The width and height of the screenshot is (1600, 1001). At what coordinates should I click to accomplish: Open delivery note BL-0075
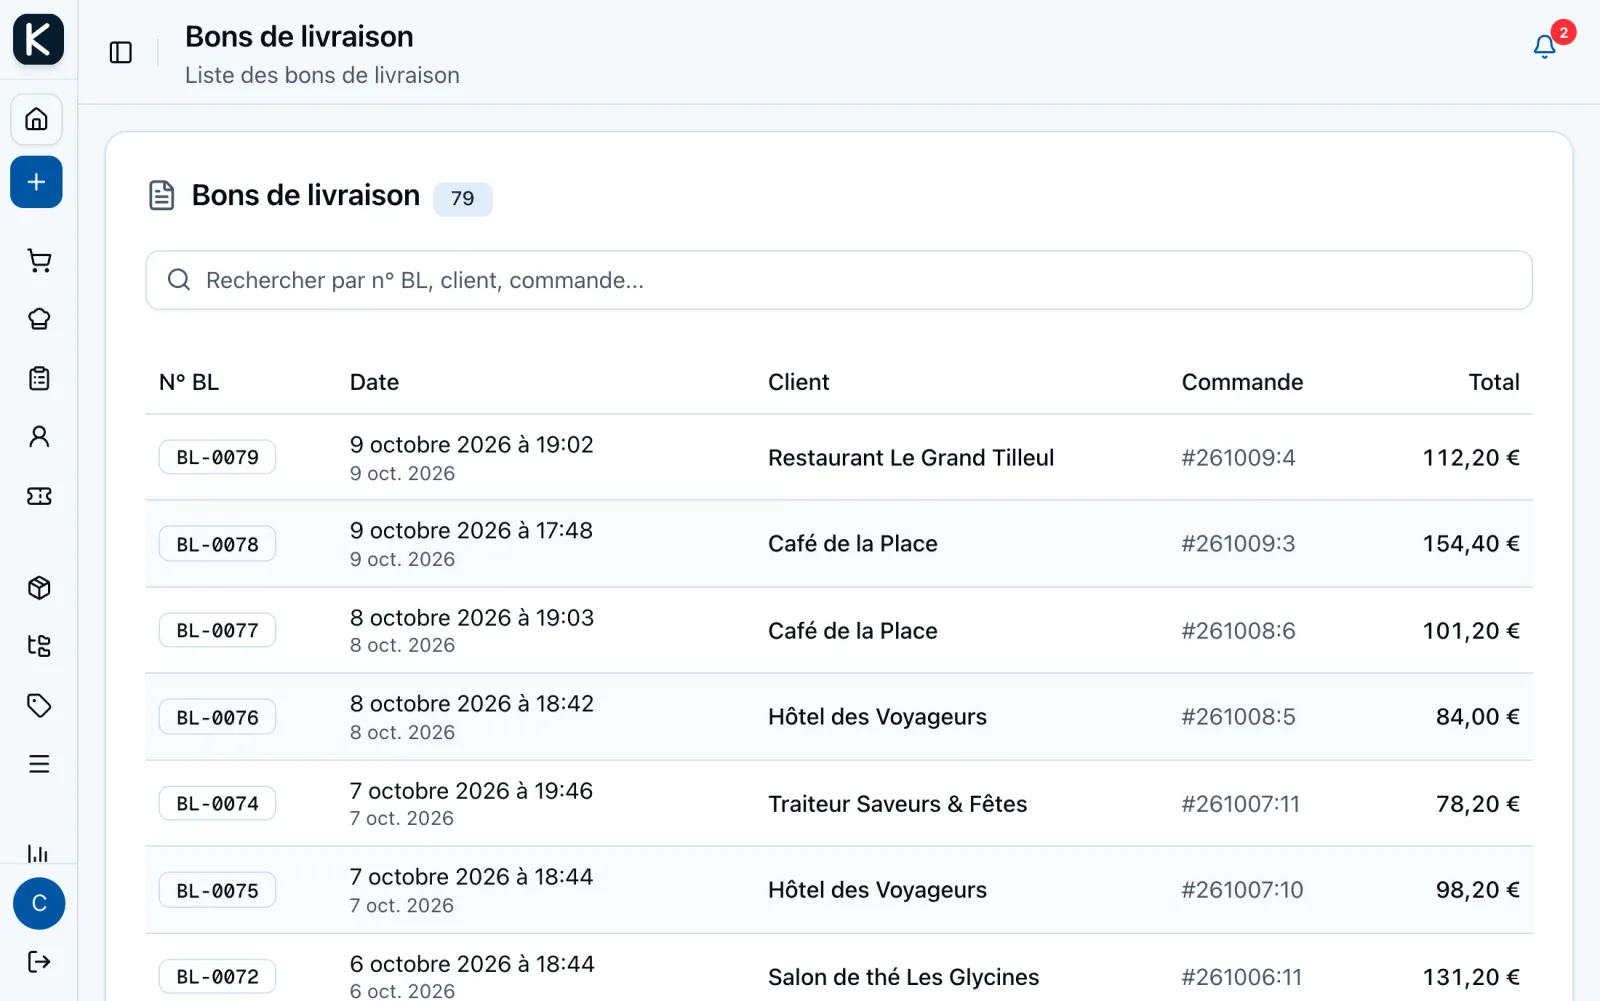coord(217,890)
